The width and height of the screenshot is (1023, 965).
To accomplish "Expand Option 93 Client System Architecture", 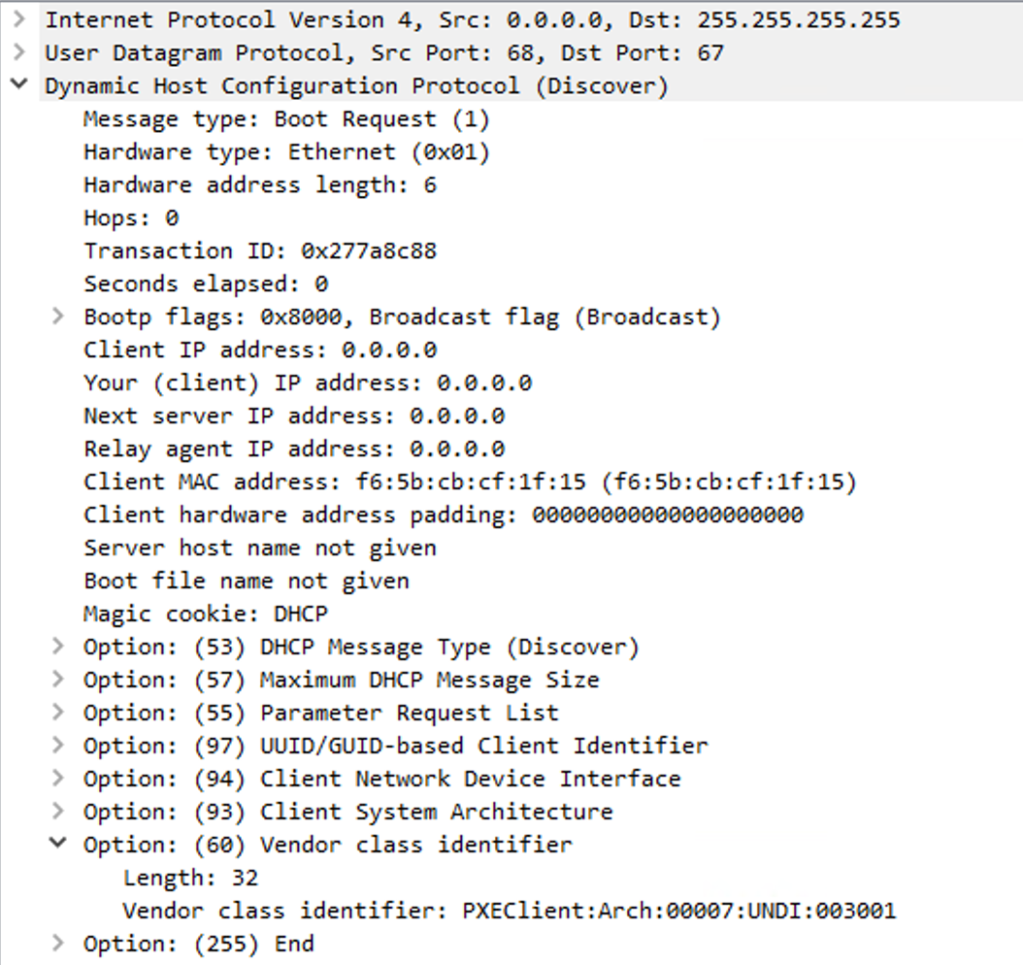I will coord(59,812).
